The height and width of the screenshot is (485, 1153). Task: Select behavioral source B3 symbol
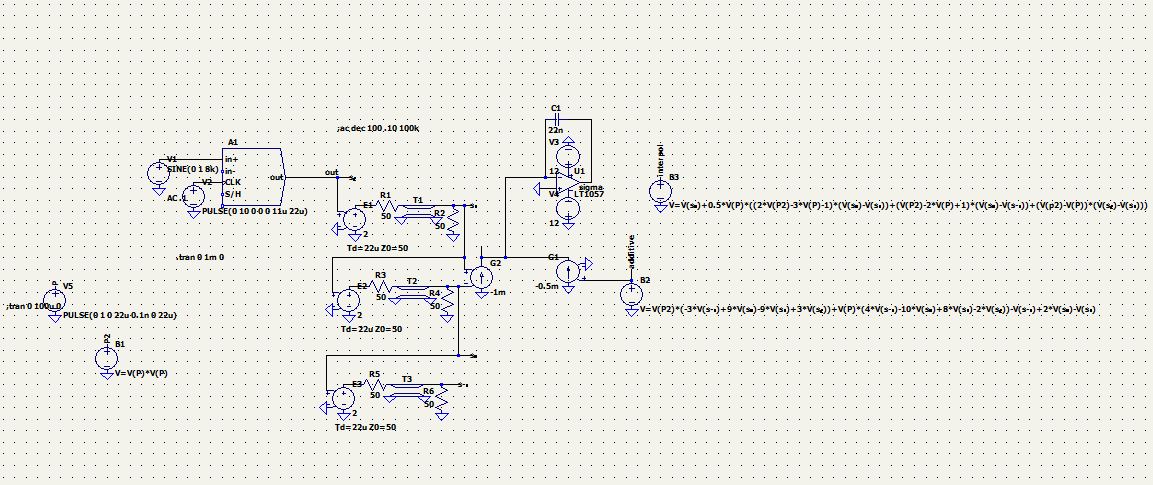(x=660, y=191)
